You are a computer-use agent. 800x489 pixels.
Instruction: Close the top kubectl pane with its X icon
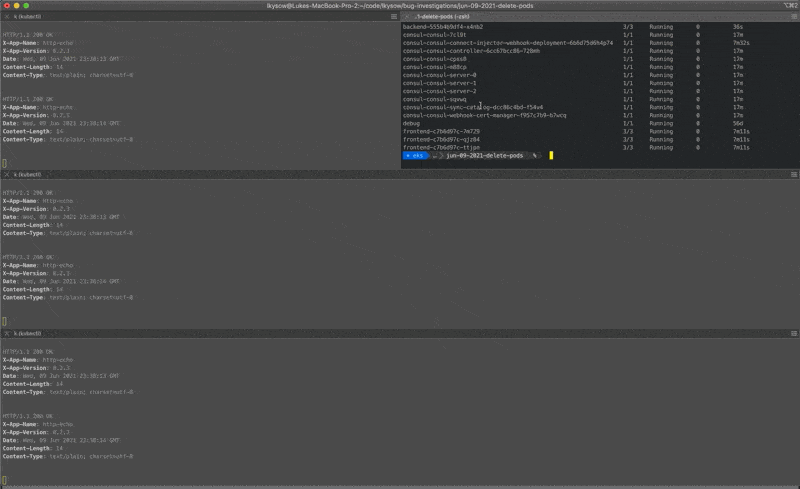pyautogui.click(x=7, y=17)
